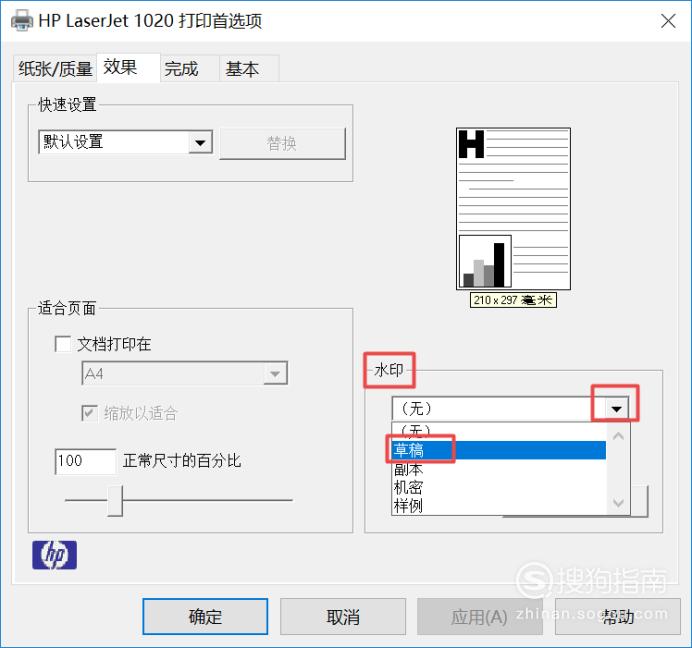The width and height of the screenshot is (692, 648).
Task: Switch to the 纸张/质量 tab
Action: (x=55, y=68)
